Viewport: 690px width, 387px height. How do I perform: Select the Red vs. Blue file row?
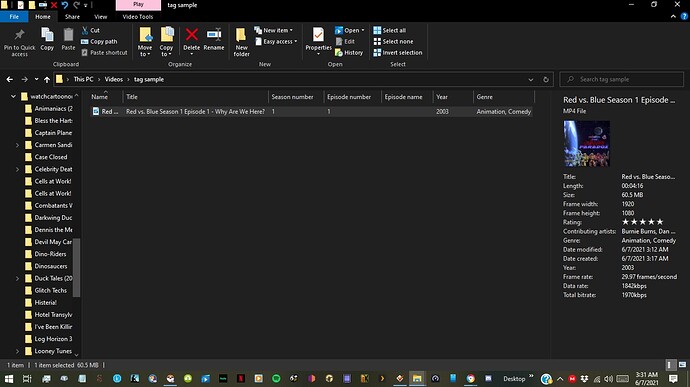coord(311,112)
